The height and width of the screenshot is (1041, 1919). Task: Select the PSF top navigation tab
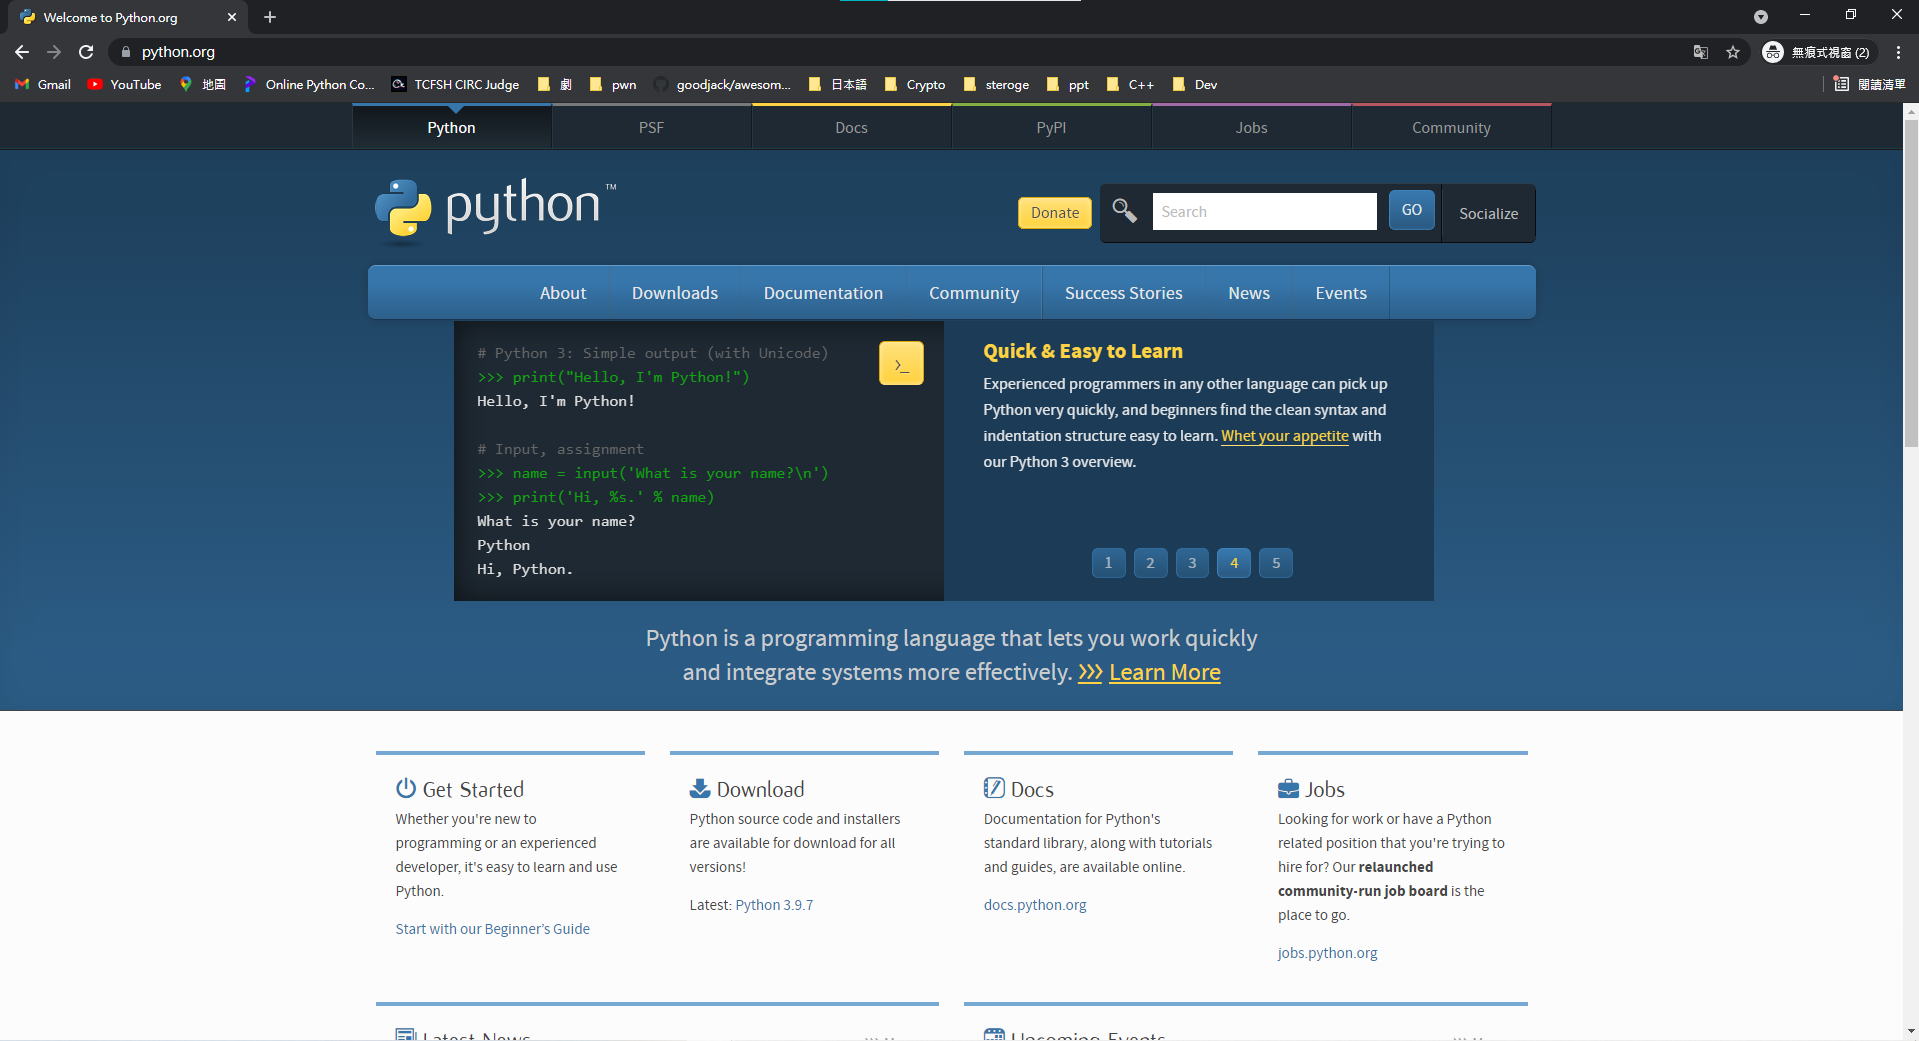pyautogui.click(x=652, y=127)
